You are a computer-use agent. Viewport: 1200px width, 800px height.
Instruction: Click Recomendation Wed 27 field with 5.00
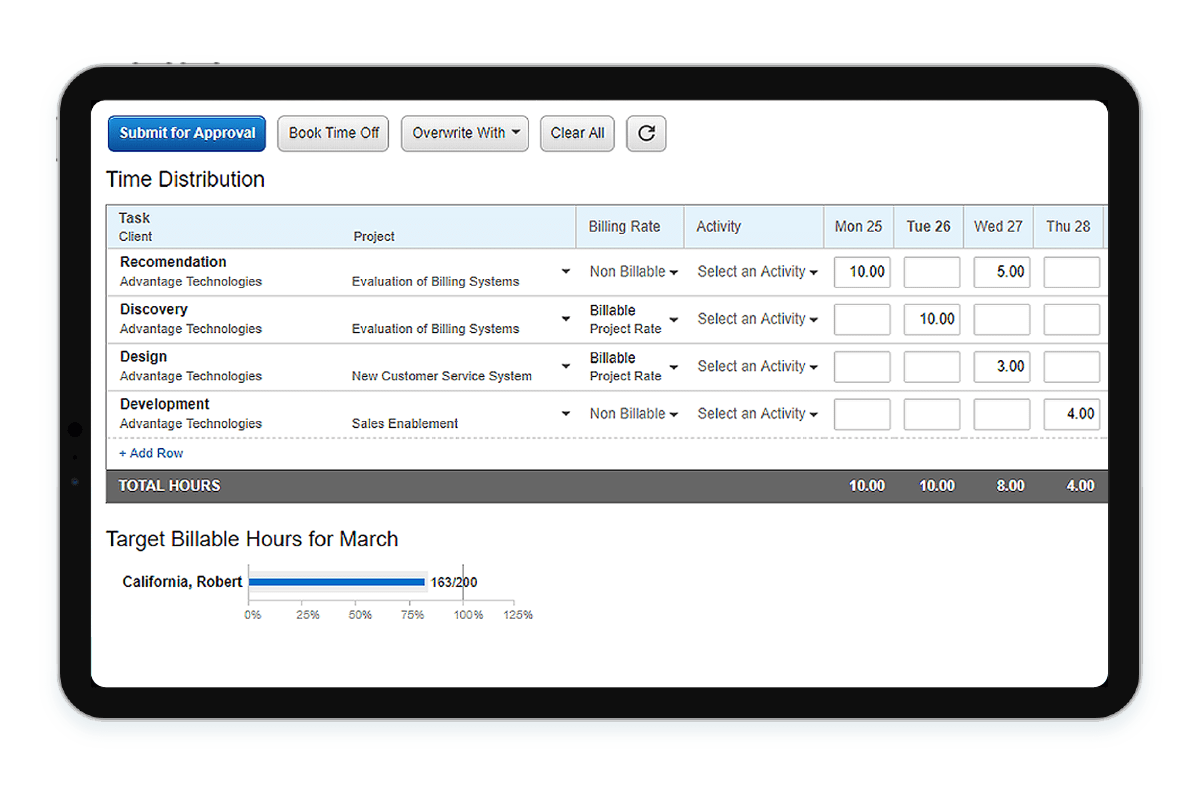[1002, 272]
